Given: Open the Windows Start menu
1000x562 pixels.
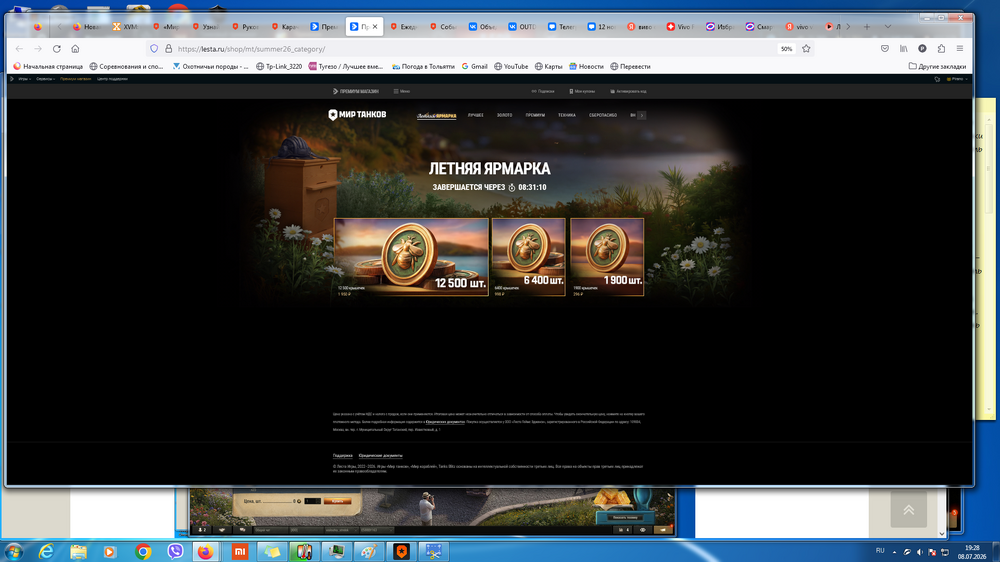Looking at the screenshot, I should (13, 552).
